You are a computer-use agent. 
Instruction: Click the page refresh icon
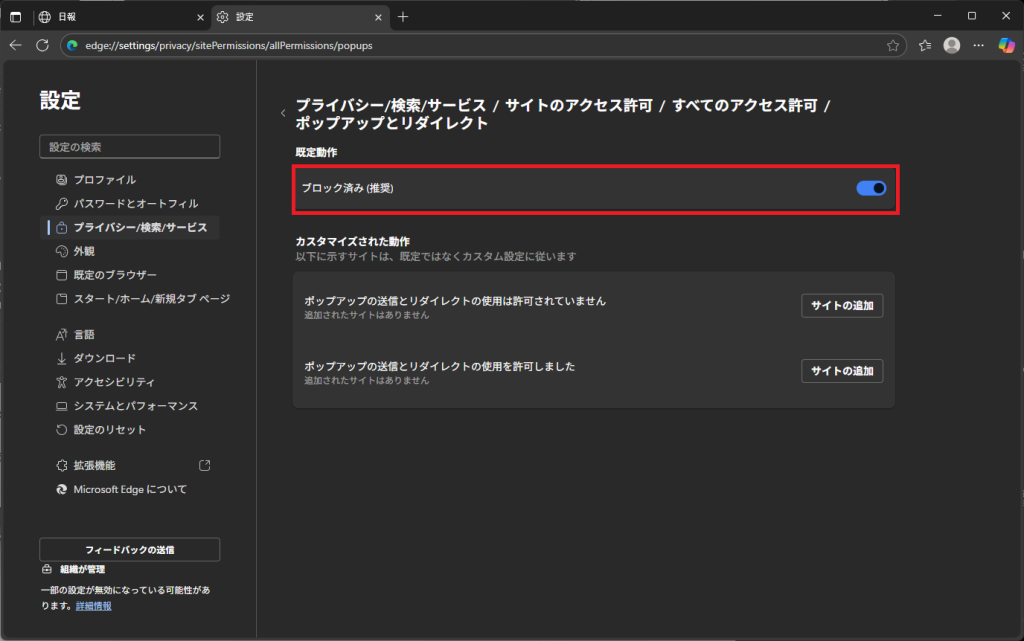point(42,45)
